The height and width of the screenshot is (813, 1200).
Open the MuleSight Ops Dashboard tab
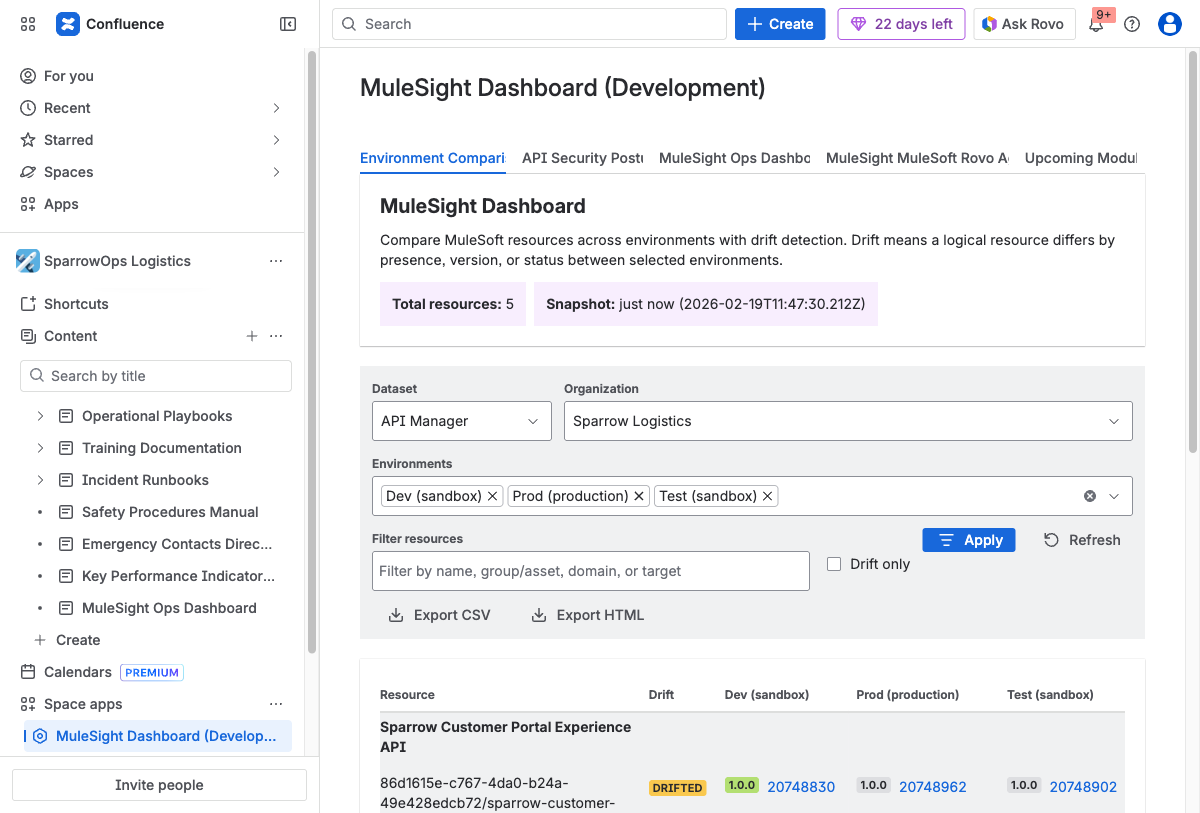[734, 158]
